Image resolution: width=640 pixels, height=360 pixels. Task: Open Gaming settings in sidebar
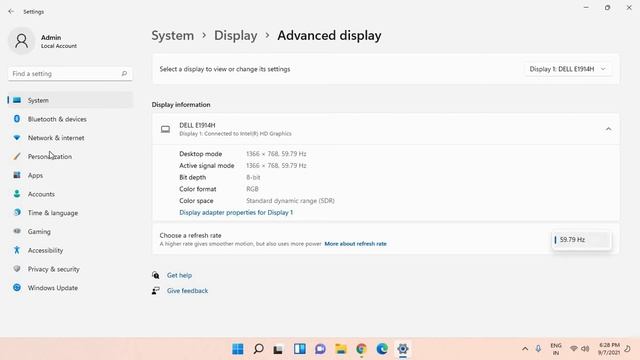pyautogui.click(x=70, y=231)
